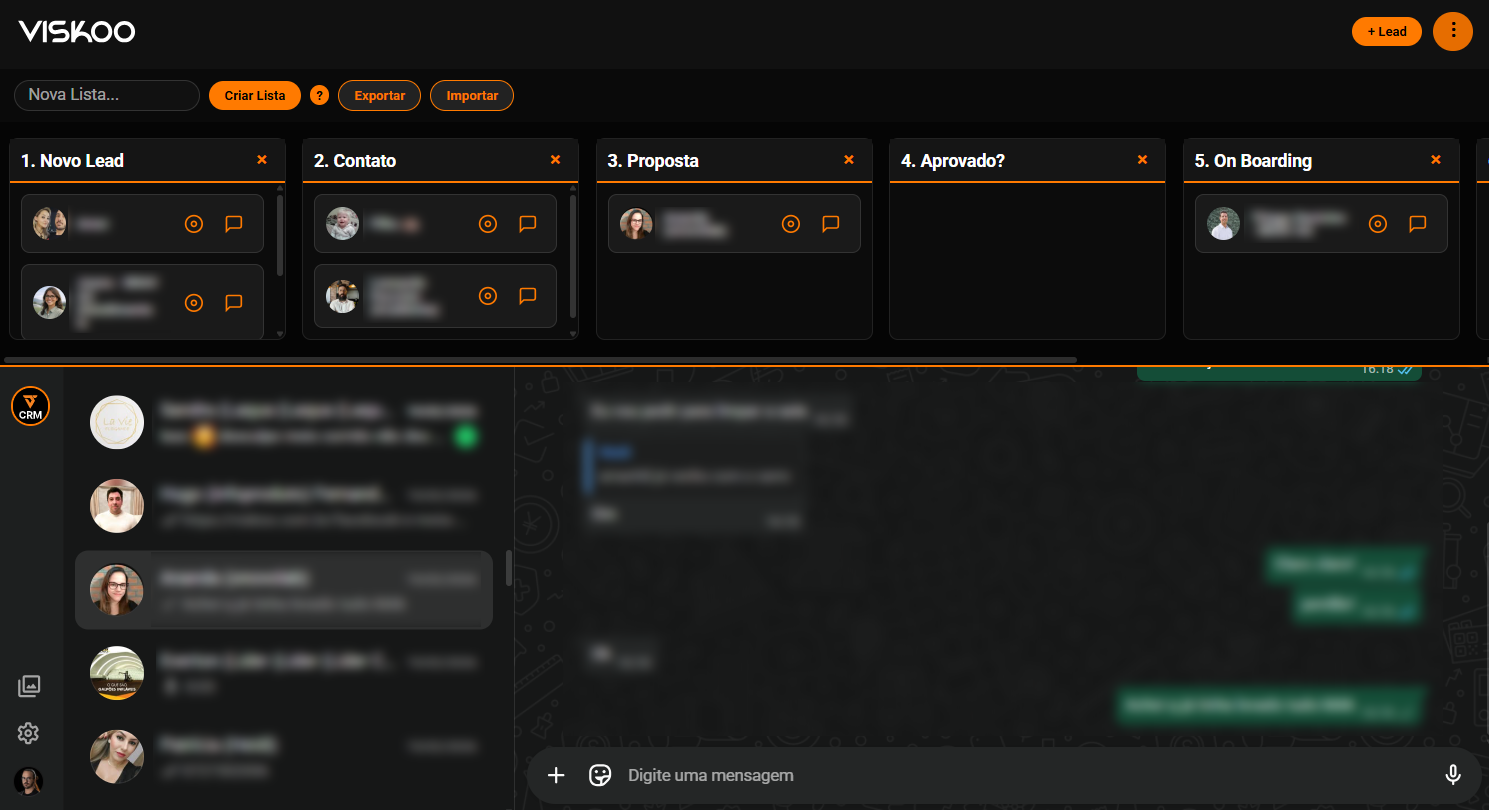Click target icon on On Boarding card
This screenshot has width=1489, height=810.
coord(1378,224)
